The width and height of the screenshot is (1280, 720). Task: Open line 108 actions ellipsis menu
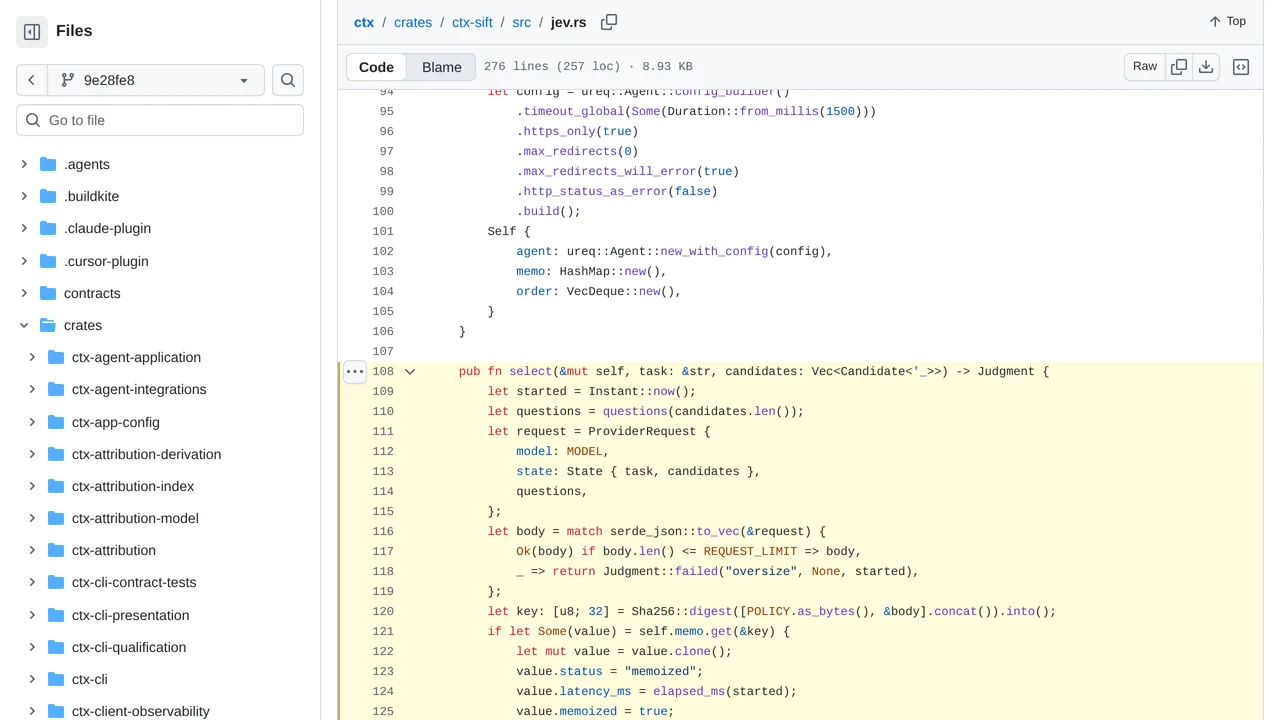pos(355,371)
